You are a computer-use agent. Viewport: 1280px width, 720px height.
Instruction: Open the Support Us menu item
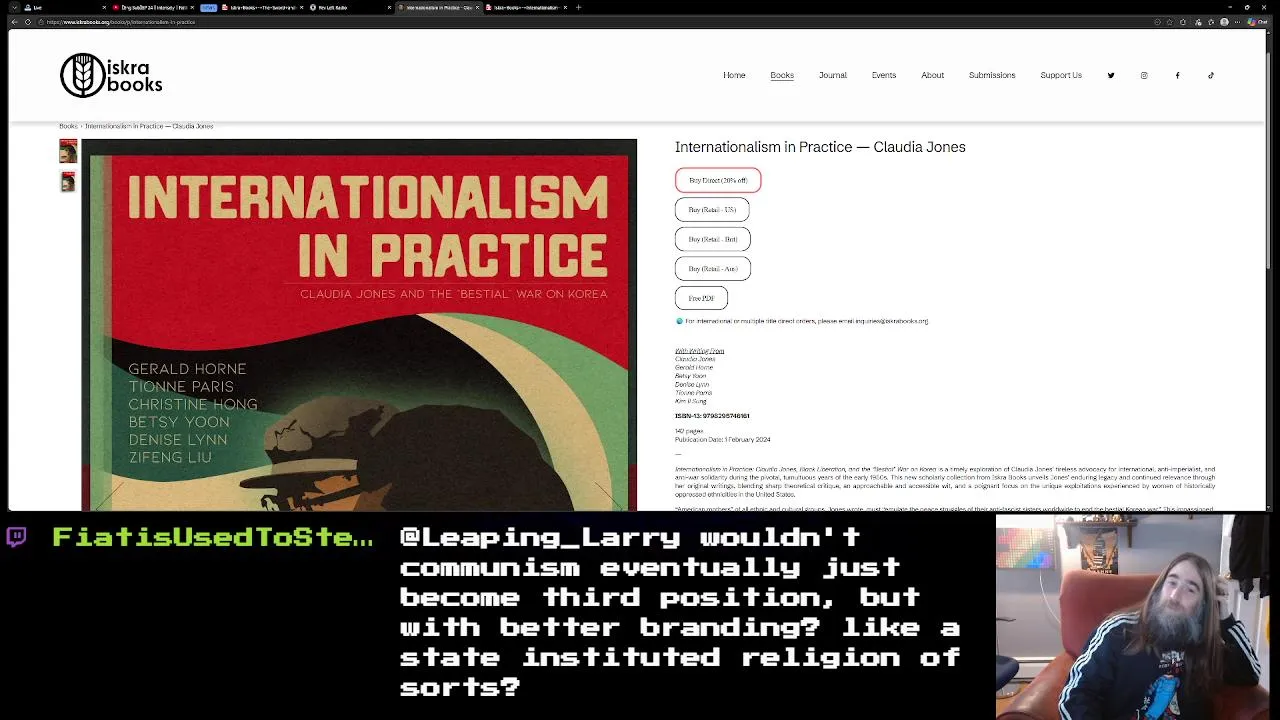tap(1061, 75)
